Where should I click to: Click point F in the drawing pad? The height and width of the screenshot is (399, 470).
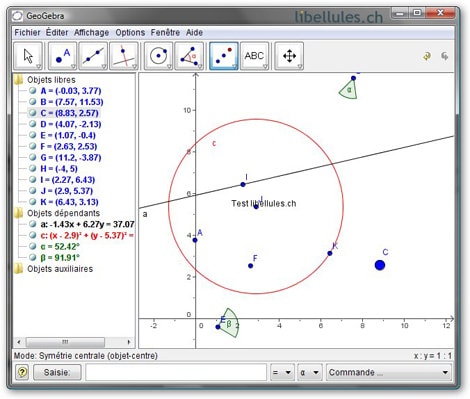tap(251, 266)
